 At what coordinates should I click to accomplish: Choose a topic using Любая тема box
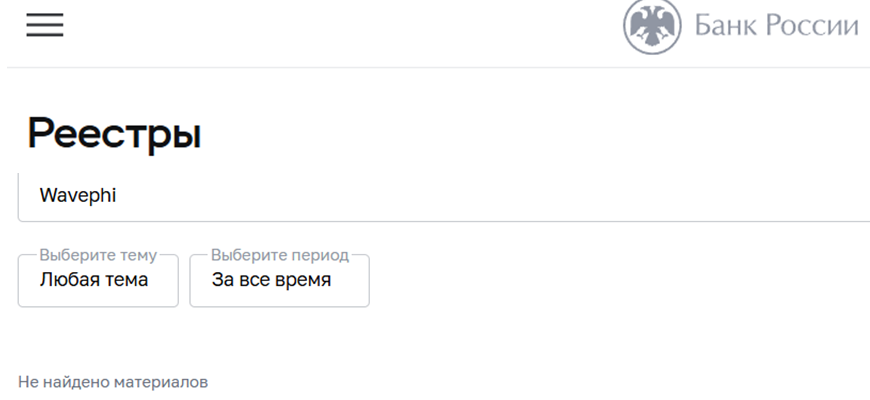[x=98, y=280]
